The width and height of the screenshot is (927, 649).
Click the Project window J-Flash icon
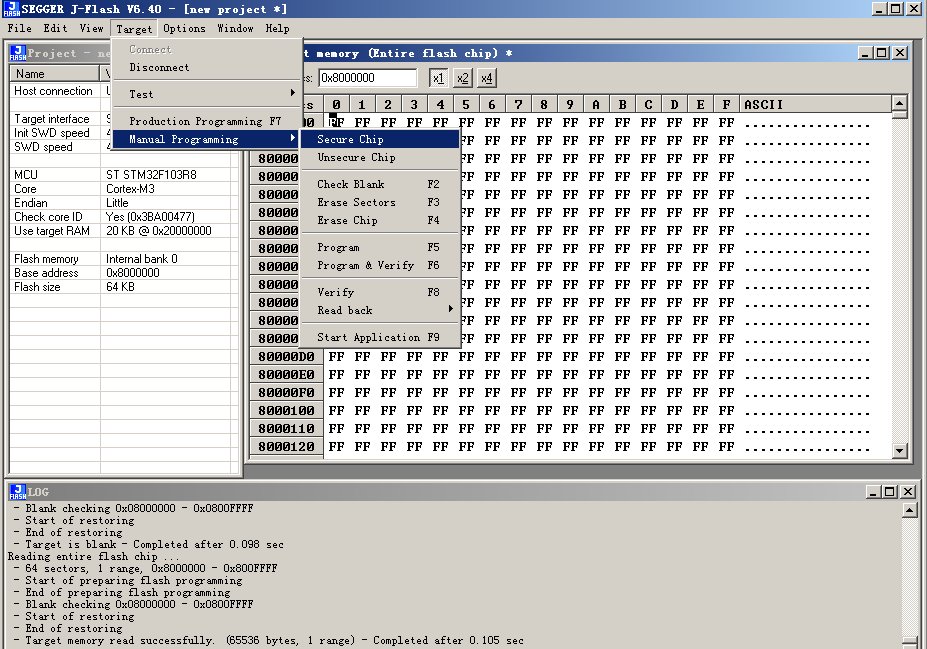(18, 53)
